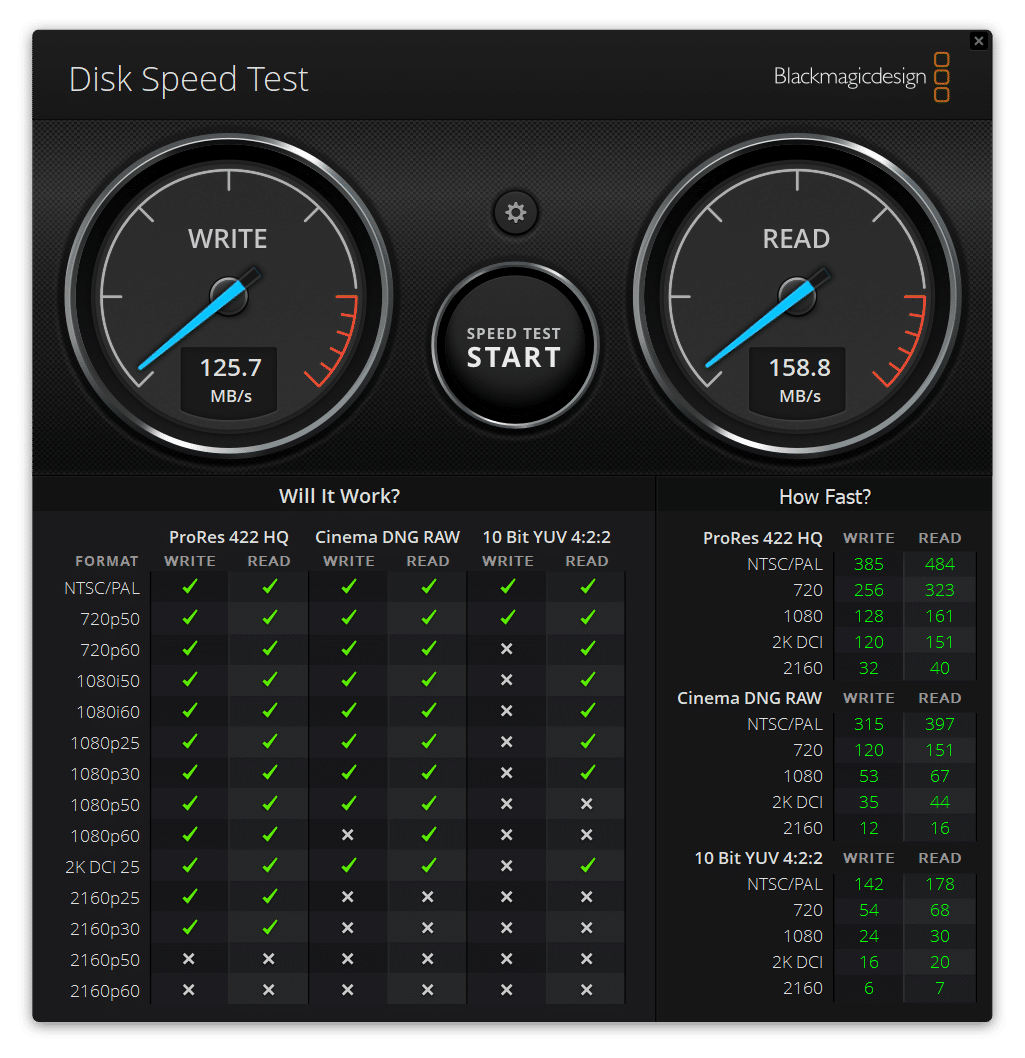The height and width of the screenshot is (1058, 1025).
Task: Click ProRes 2160 write value 32
Action: pos(868,668)
